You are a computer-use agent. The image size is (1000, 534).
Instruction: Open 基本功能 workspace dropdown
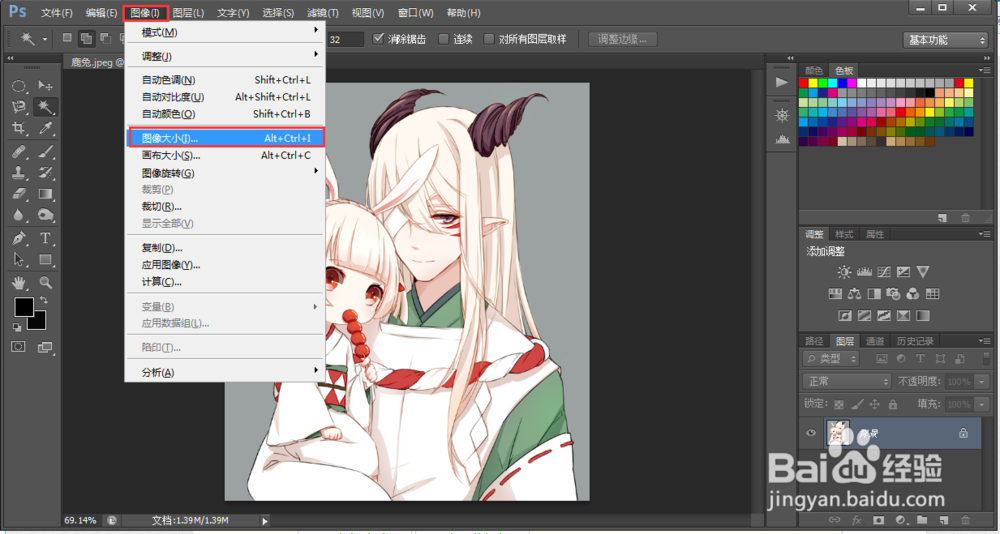[x=946, y=40]
